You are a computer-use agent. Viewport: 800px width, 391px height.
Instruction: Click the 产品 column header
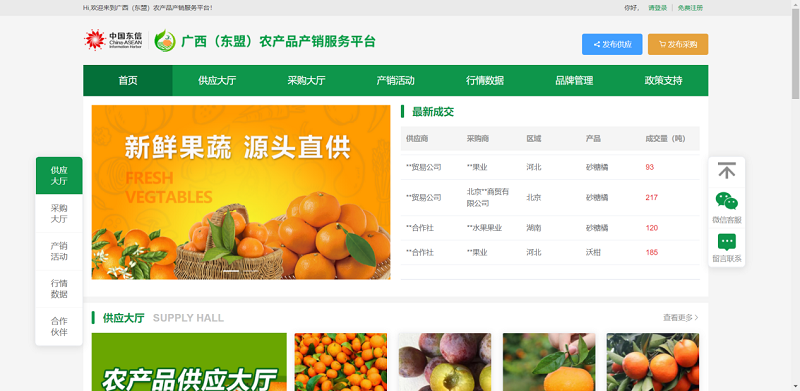[x=593, y=139]
